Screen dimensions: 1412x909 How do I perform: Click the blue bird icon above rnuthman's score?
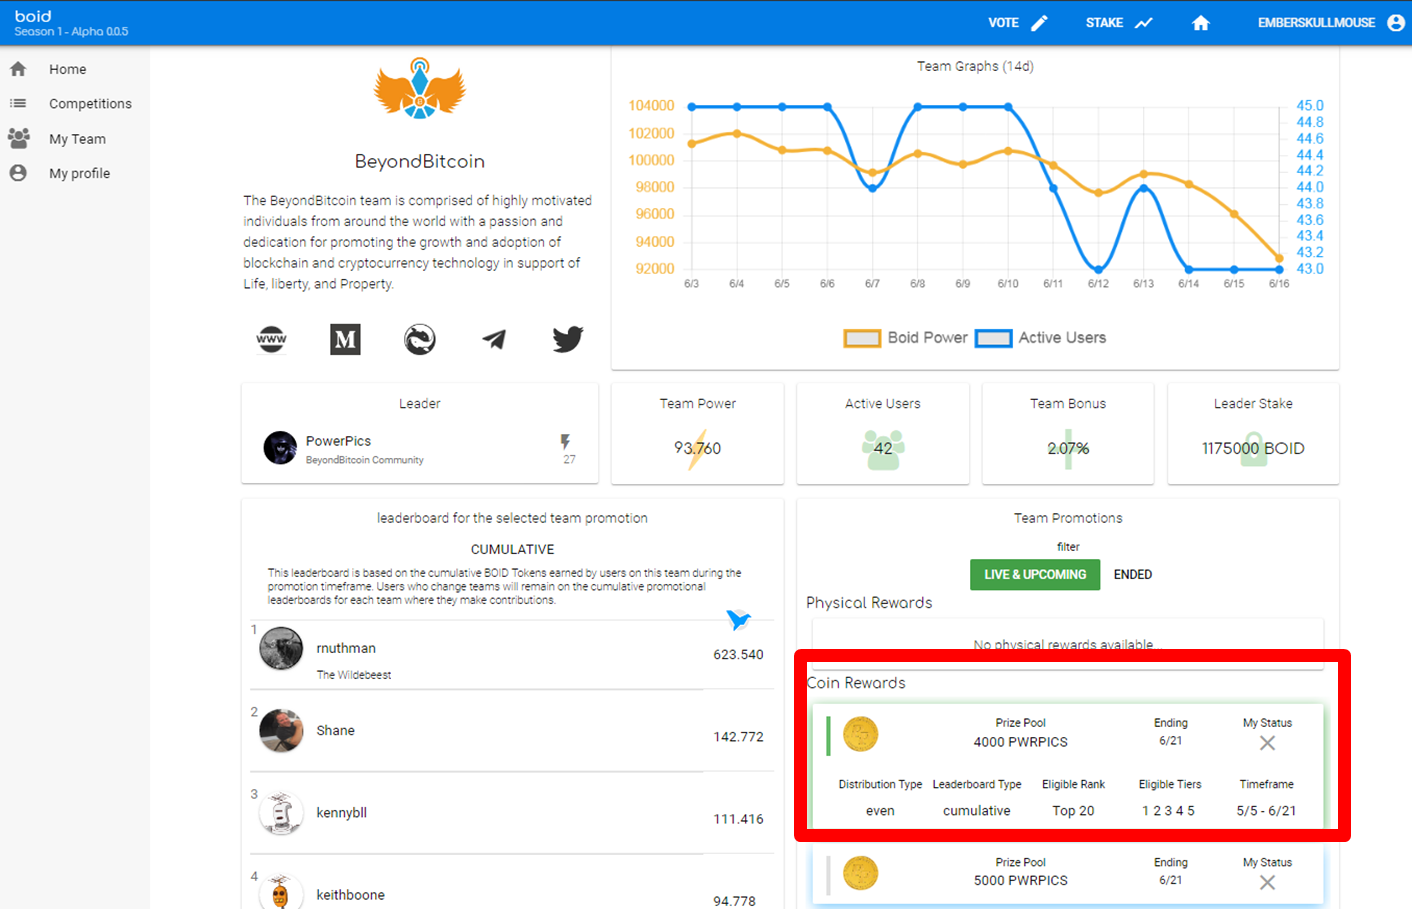[x=738, y=620]
